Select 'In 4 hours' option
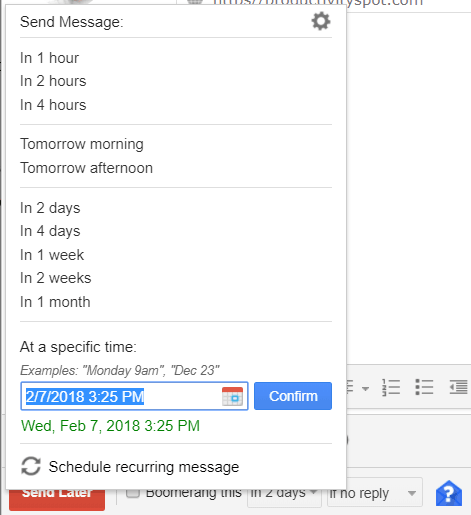Viewport: 471px width, 515px height. coord(53,105)
